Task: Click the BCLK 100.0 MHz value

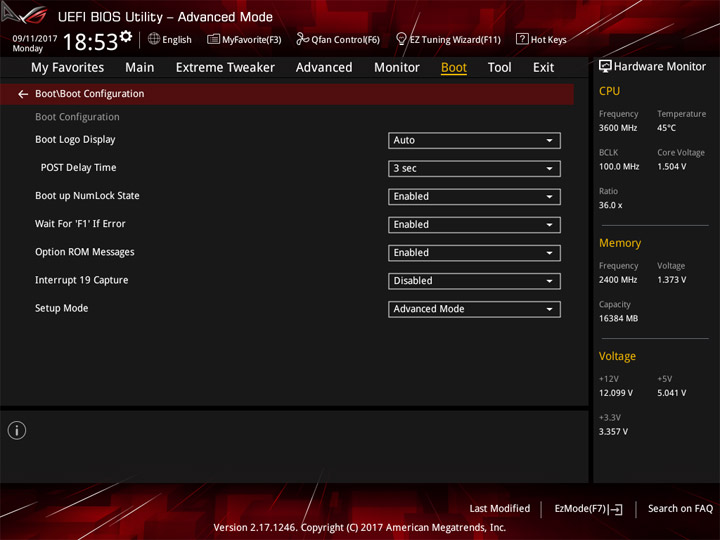Action: (x=619, y=167)
